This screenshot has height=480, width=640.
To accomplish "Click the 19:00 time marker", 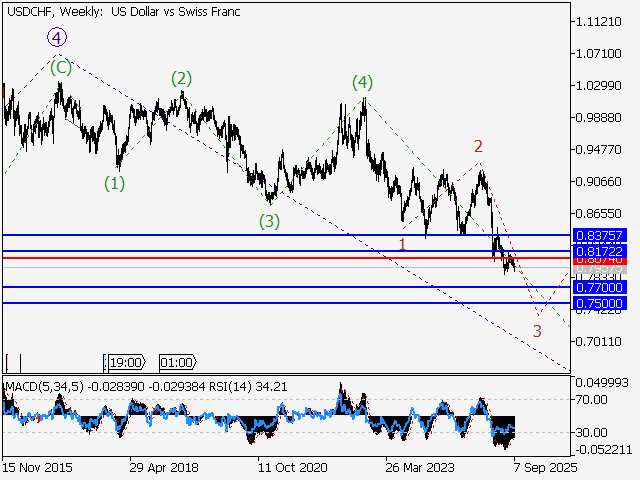I will 126,362.
